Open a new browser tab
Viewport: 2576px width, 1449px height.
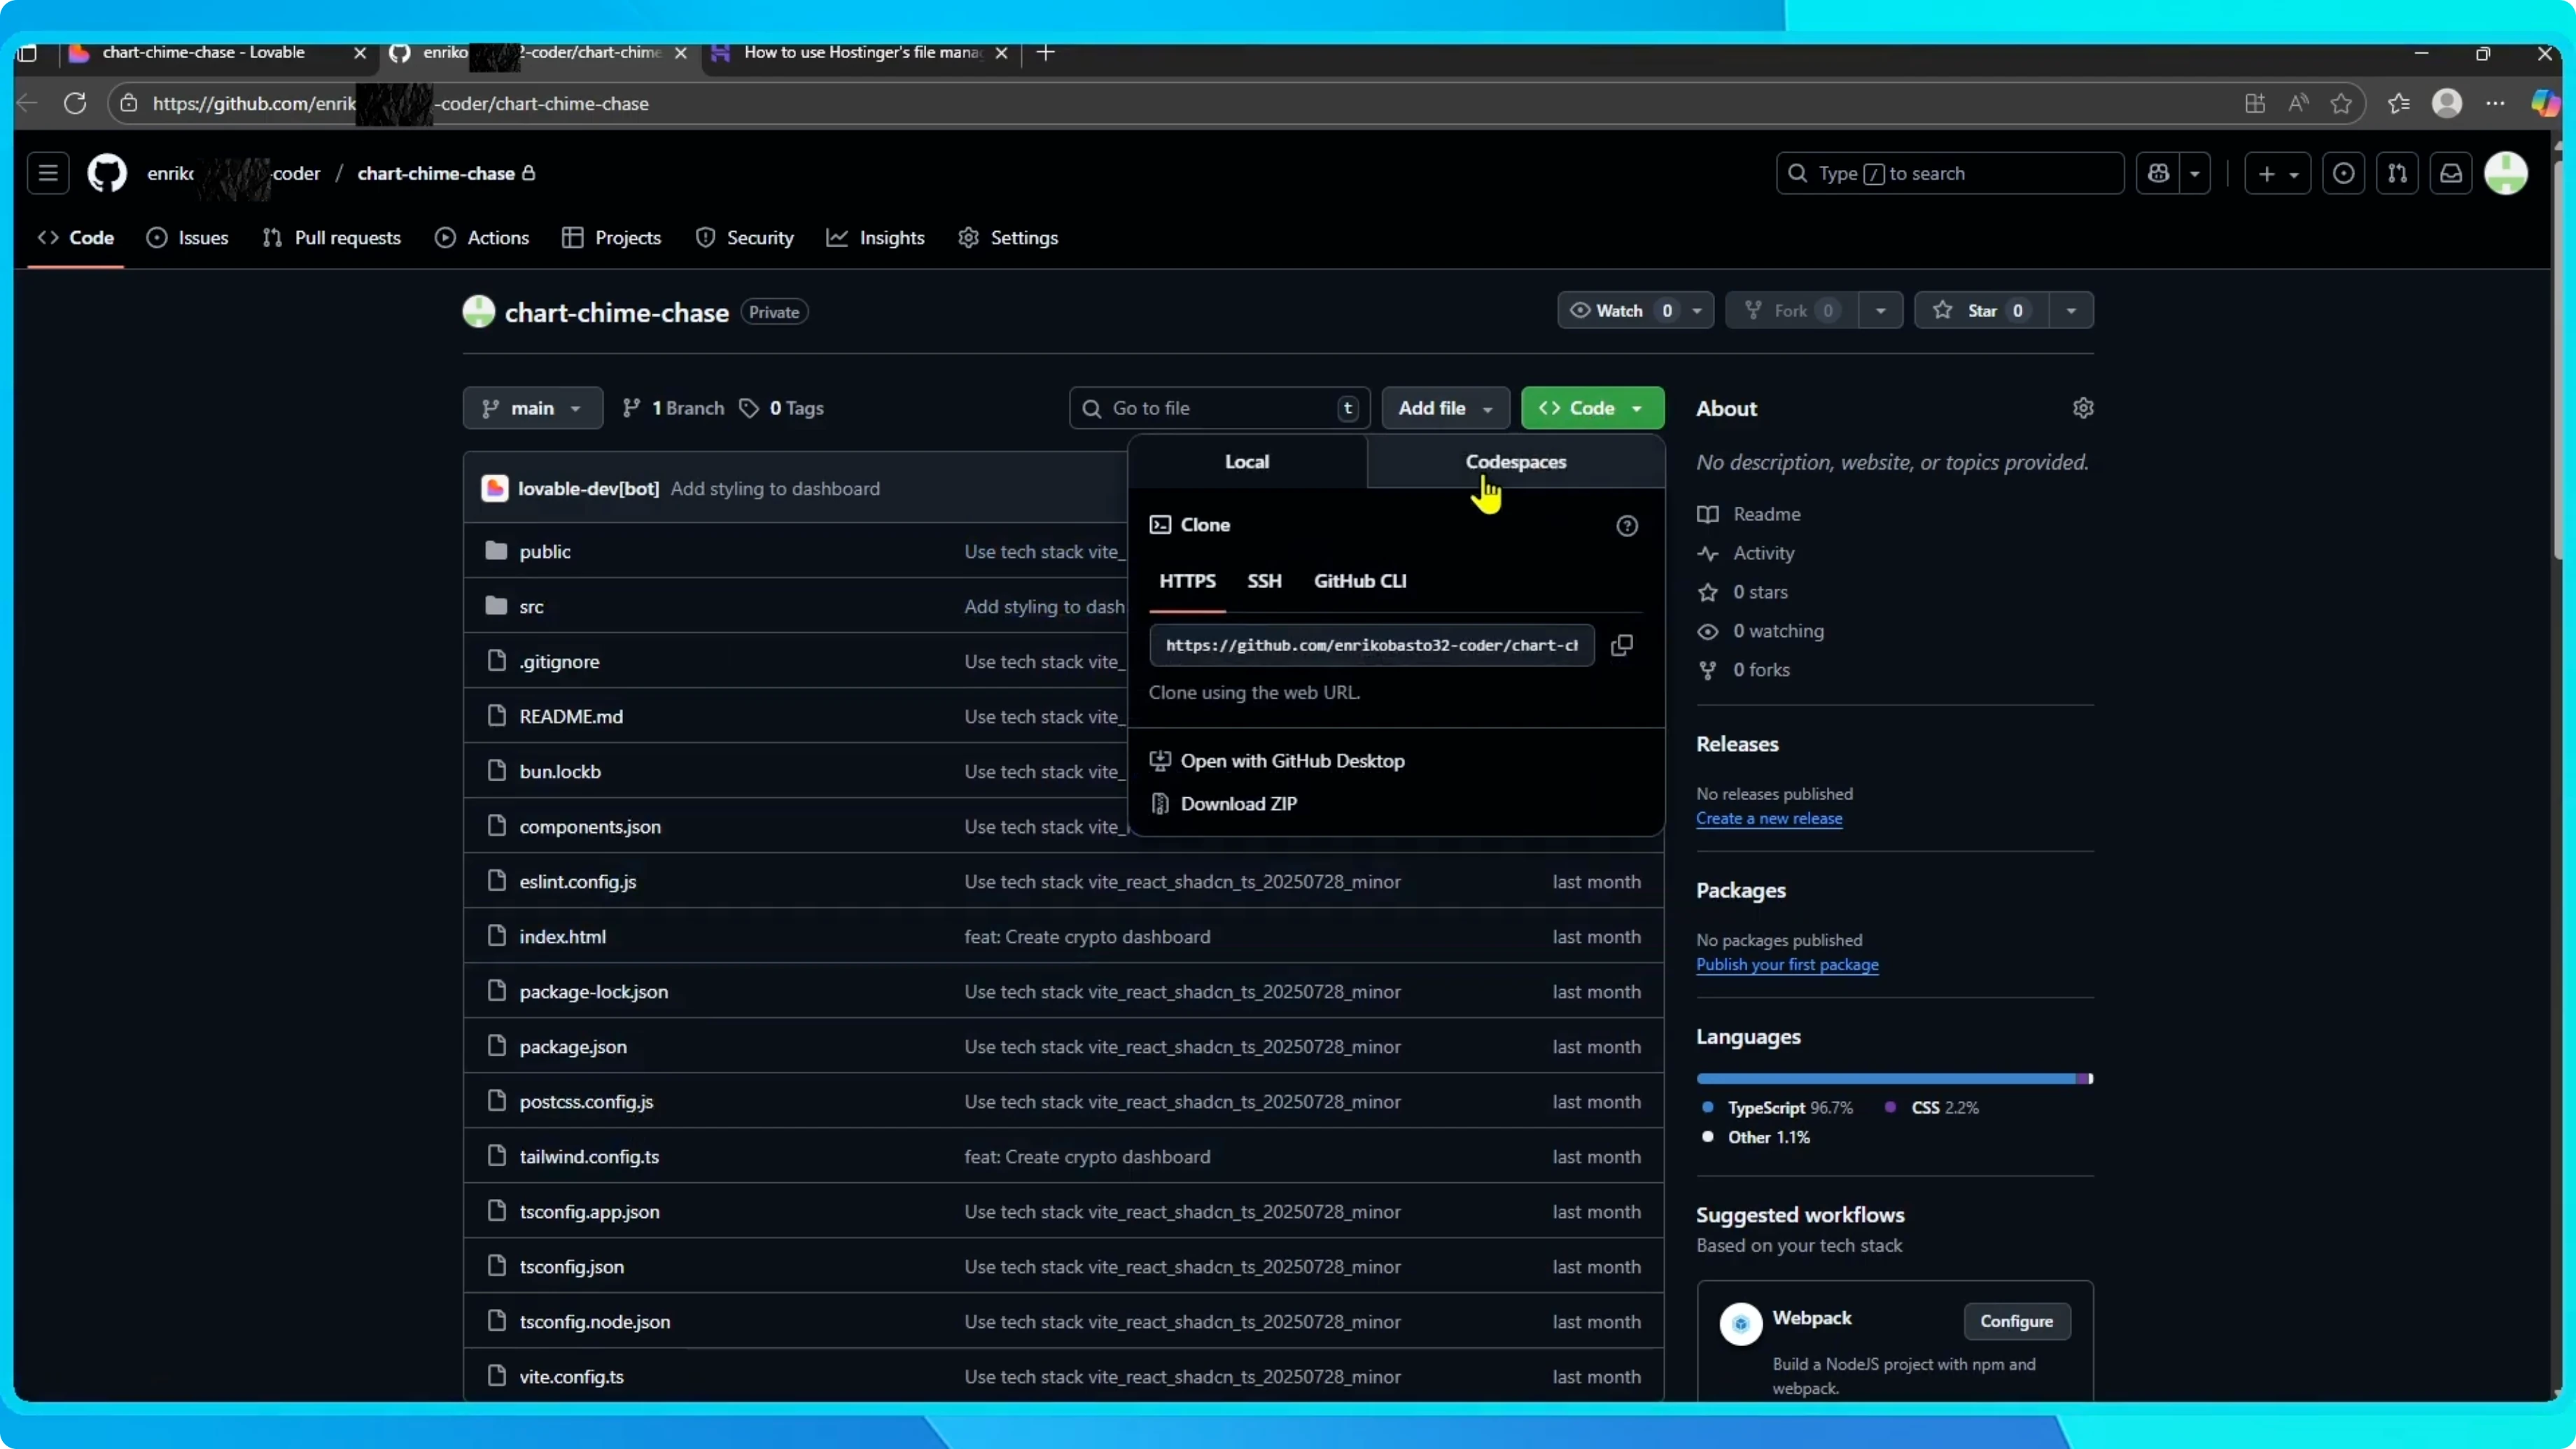(1046, 52)
